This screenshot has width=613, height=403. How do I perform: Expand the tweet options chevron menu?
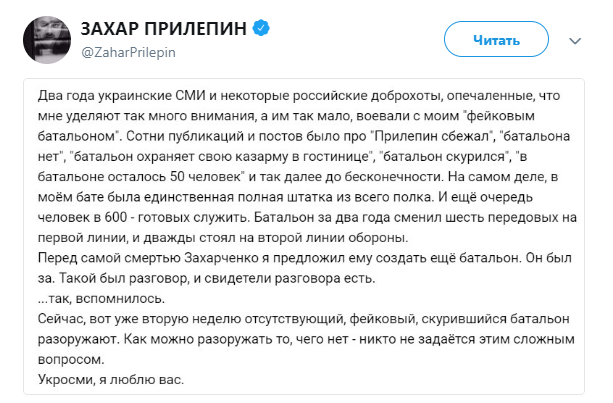[x=576, y=41]
